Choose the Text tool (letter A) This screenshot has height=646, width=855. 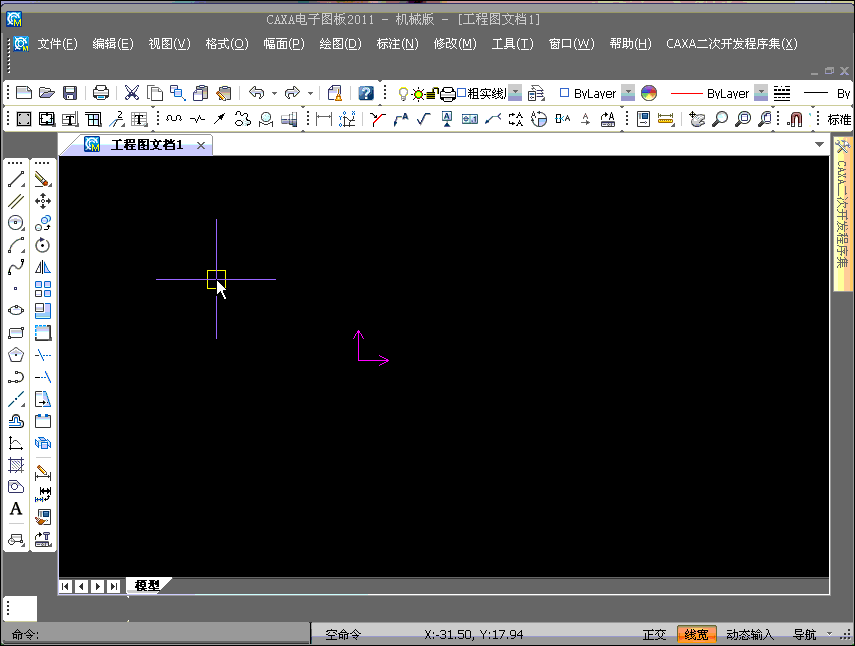point(16,509)
